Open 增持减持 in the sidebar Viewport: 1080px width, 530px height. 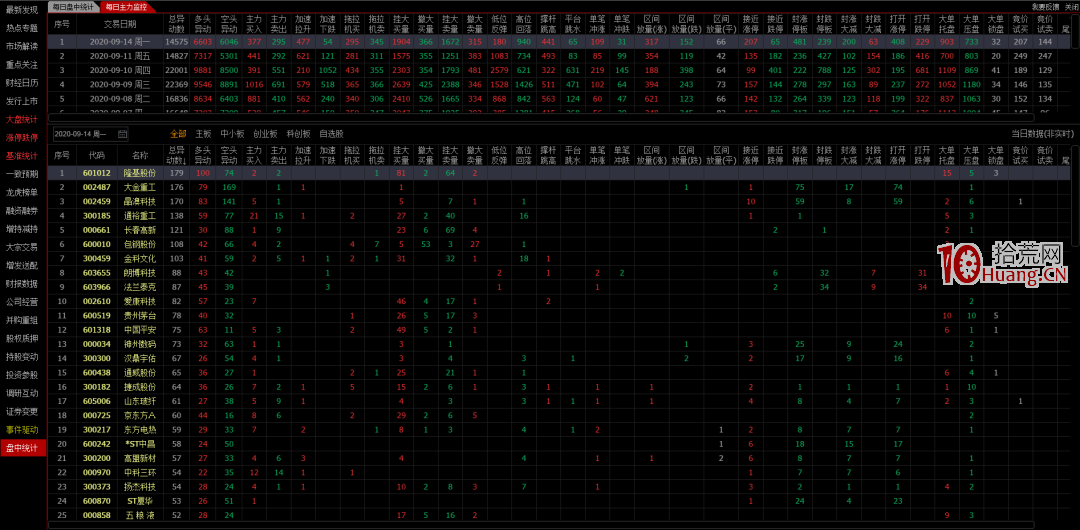[x=23, y=229]
